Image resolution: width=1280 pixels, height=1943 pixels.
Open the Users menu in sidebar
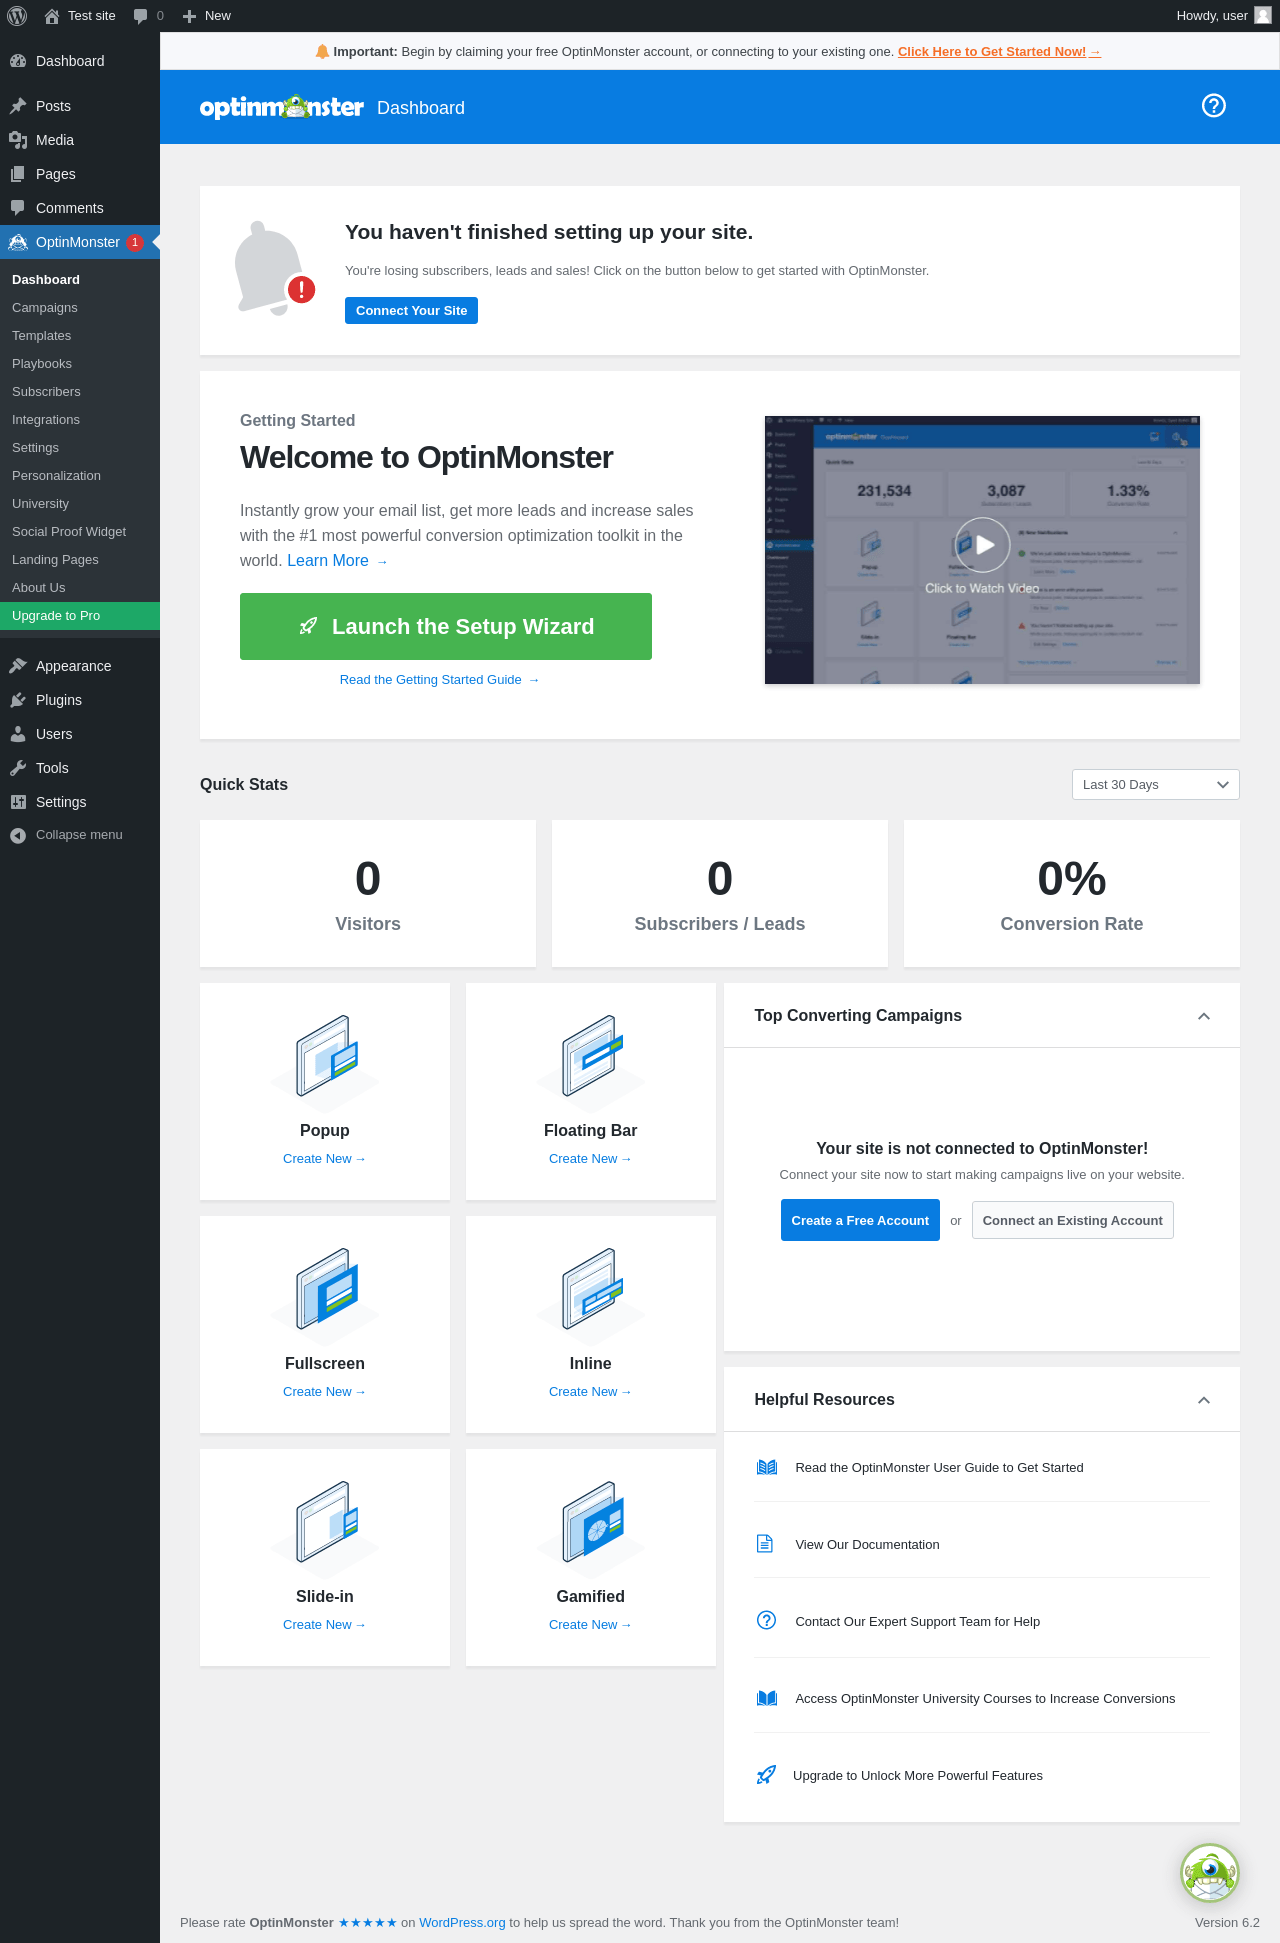coord(80,734)
